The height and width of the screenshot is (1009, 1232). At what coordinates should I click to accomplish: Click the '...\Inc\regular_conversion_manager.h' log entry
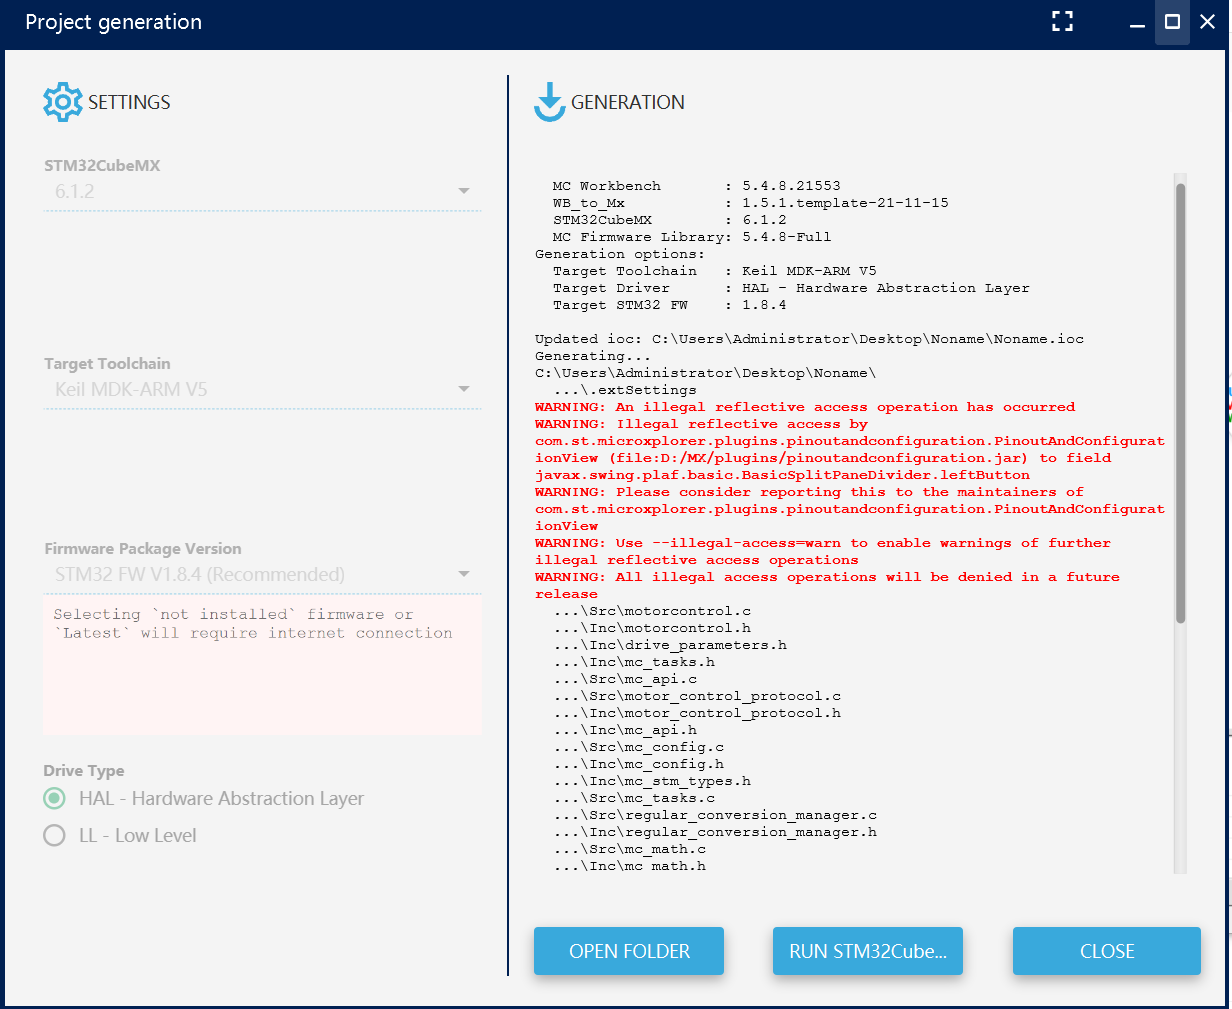click(x=715, y=832)
